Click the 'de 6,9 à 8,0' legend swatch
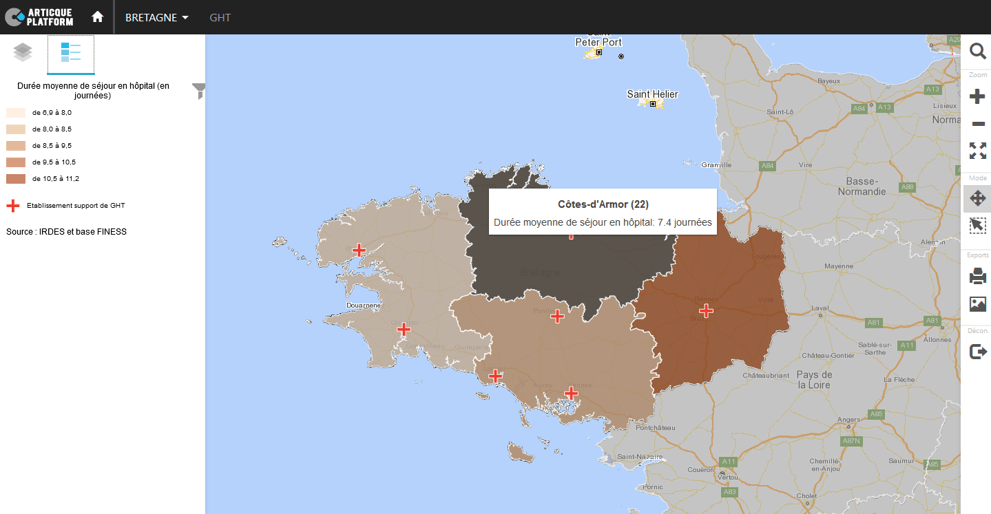Screen dimensions: 991x514 16,113
